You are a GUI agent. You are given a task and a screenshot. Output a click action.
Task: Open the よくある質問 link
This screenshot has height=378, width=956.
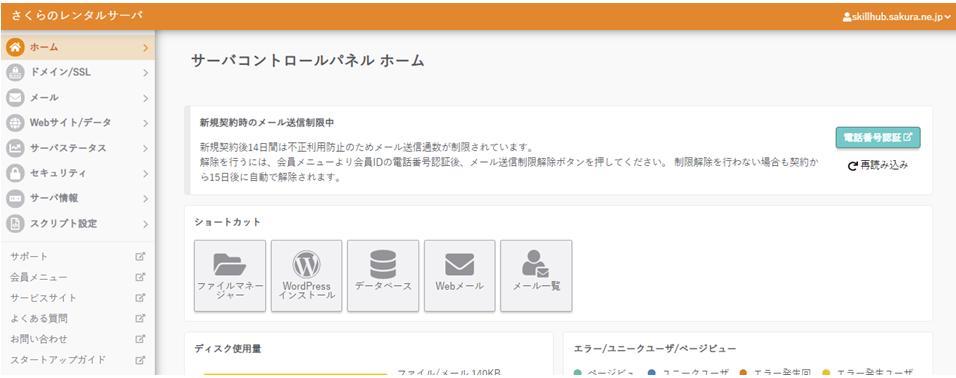(x=39, y=318)
